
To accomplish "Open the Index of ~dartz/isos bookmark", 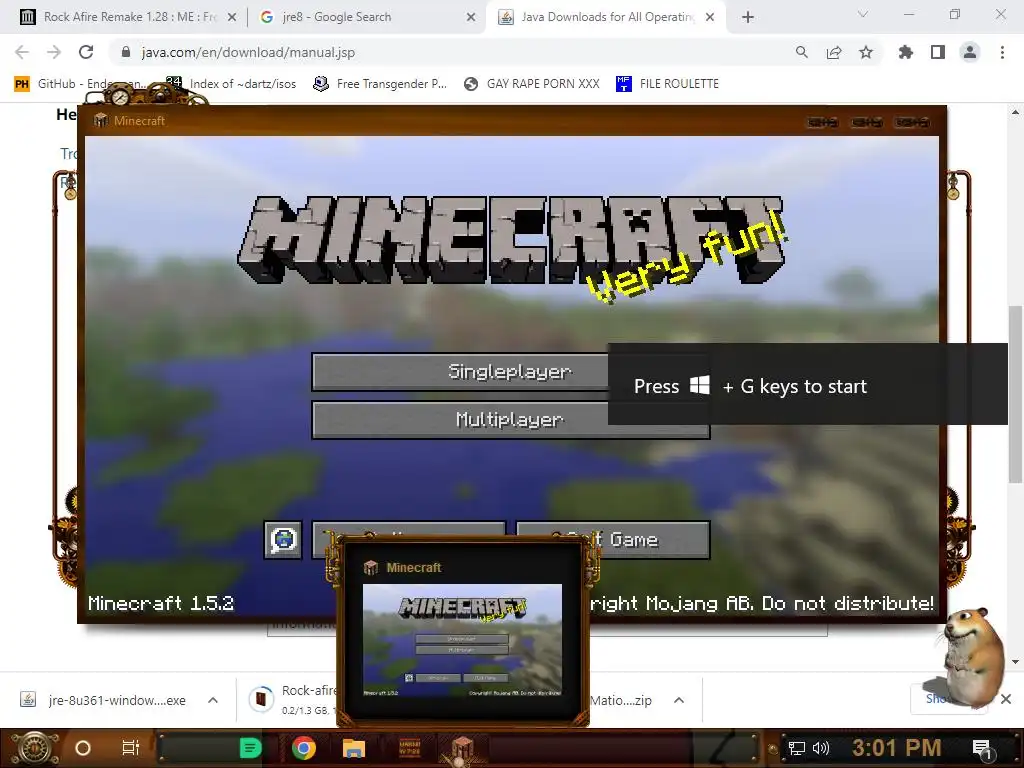I will pyautogui.click(x=231, y=84).
